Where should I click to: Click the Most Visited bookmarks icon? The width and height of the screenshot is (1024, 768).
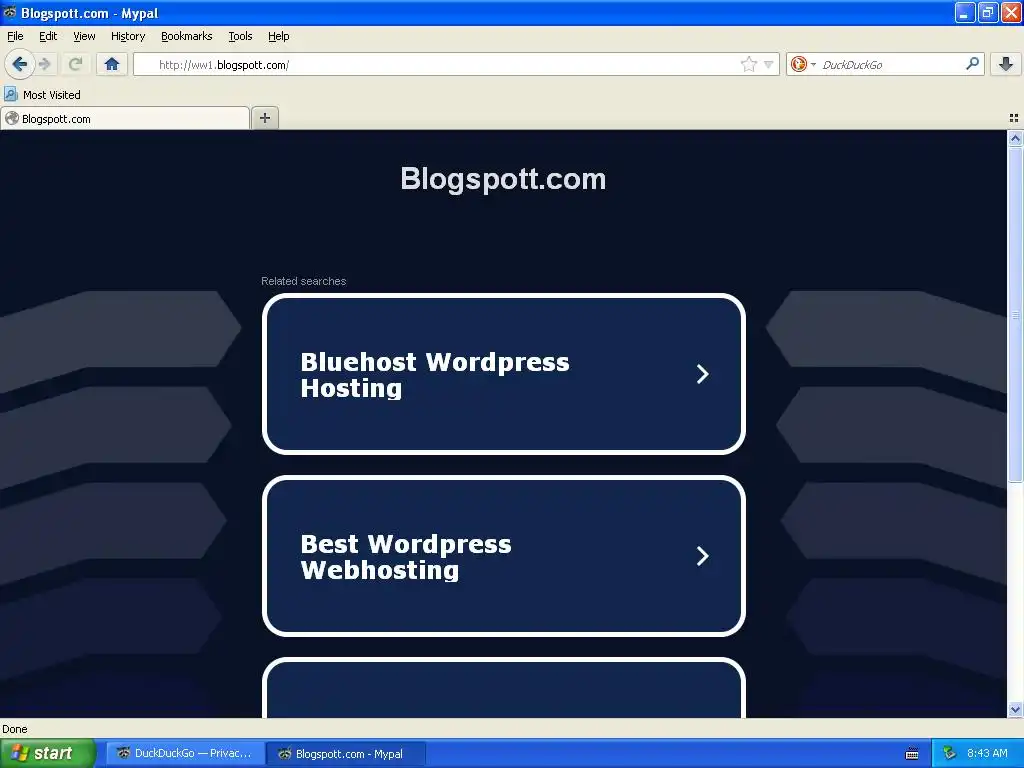(10, 95)
